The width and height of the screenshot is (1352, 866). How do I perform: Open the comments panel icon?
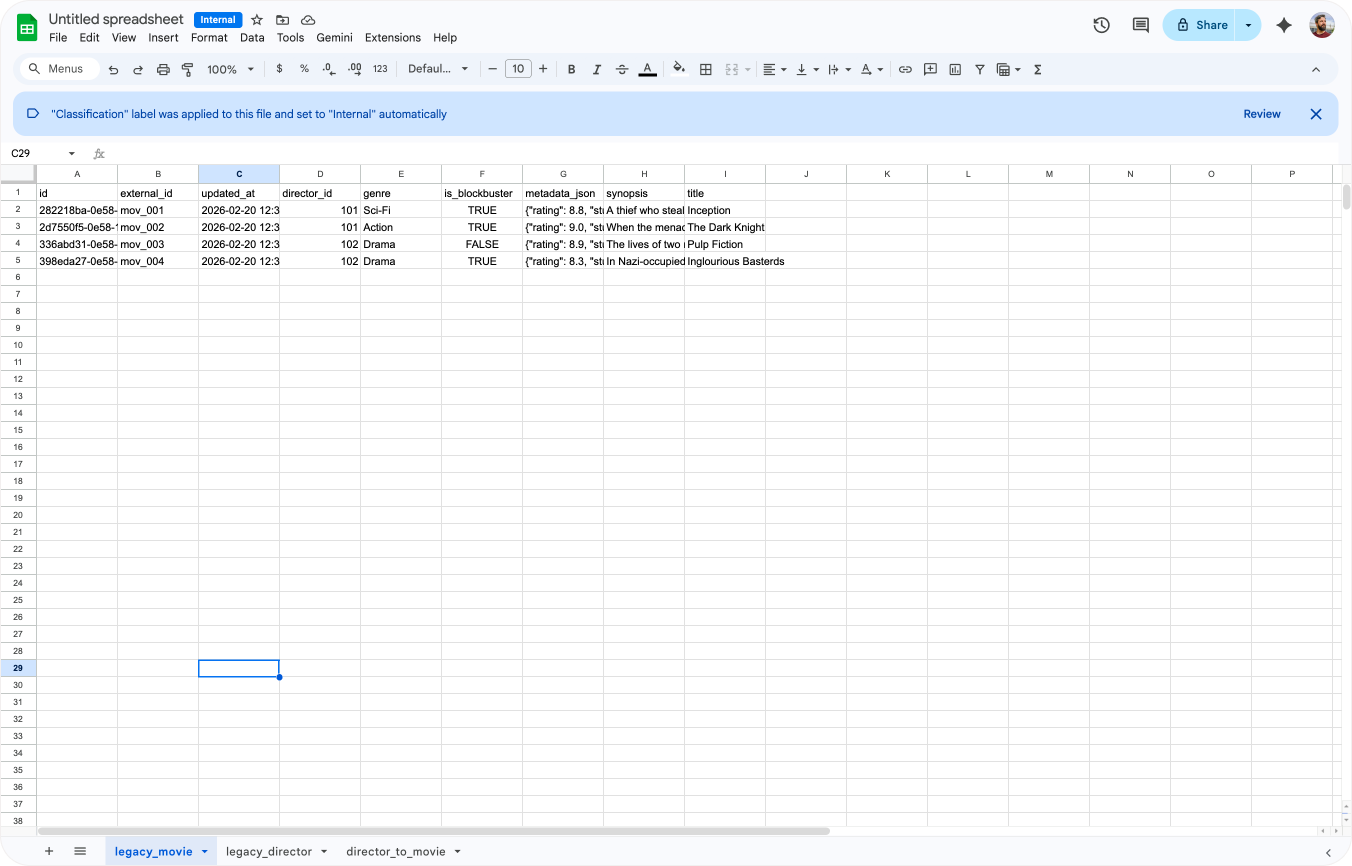point(1140,25)
